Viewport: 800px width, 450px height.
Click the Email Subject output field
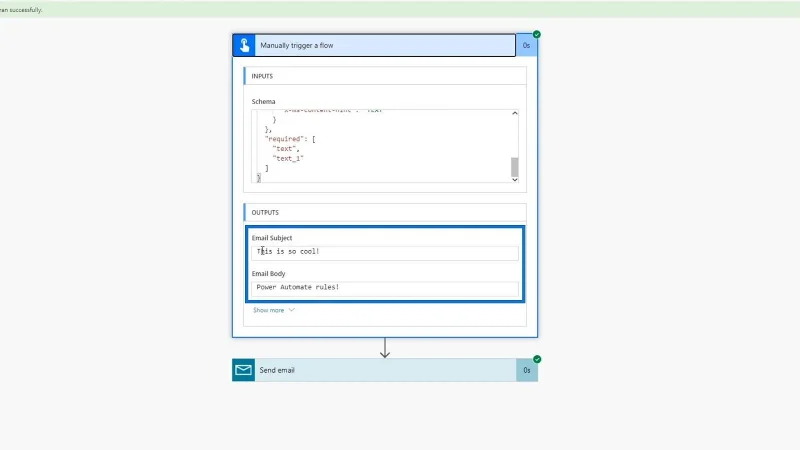(x=385, y=253)
